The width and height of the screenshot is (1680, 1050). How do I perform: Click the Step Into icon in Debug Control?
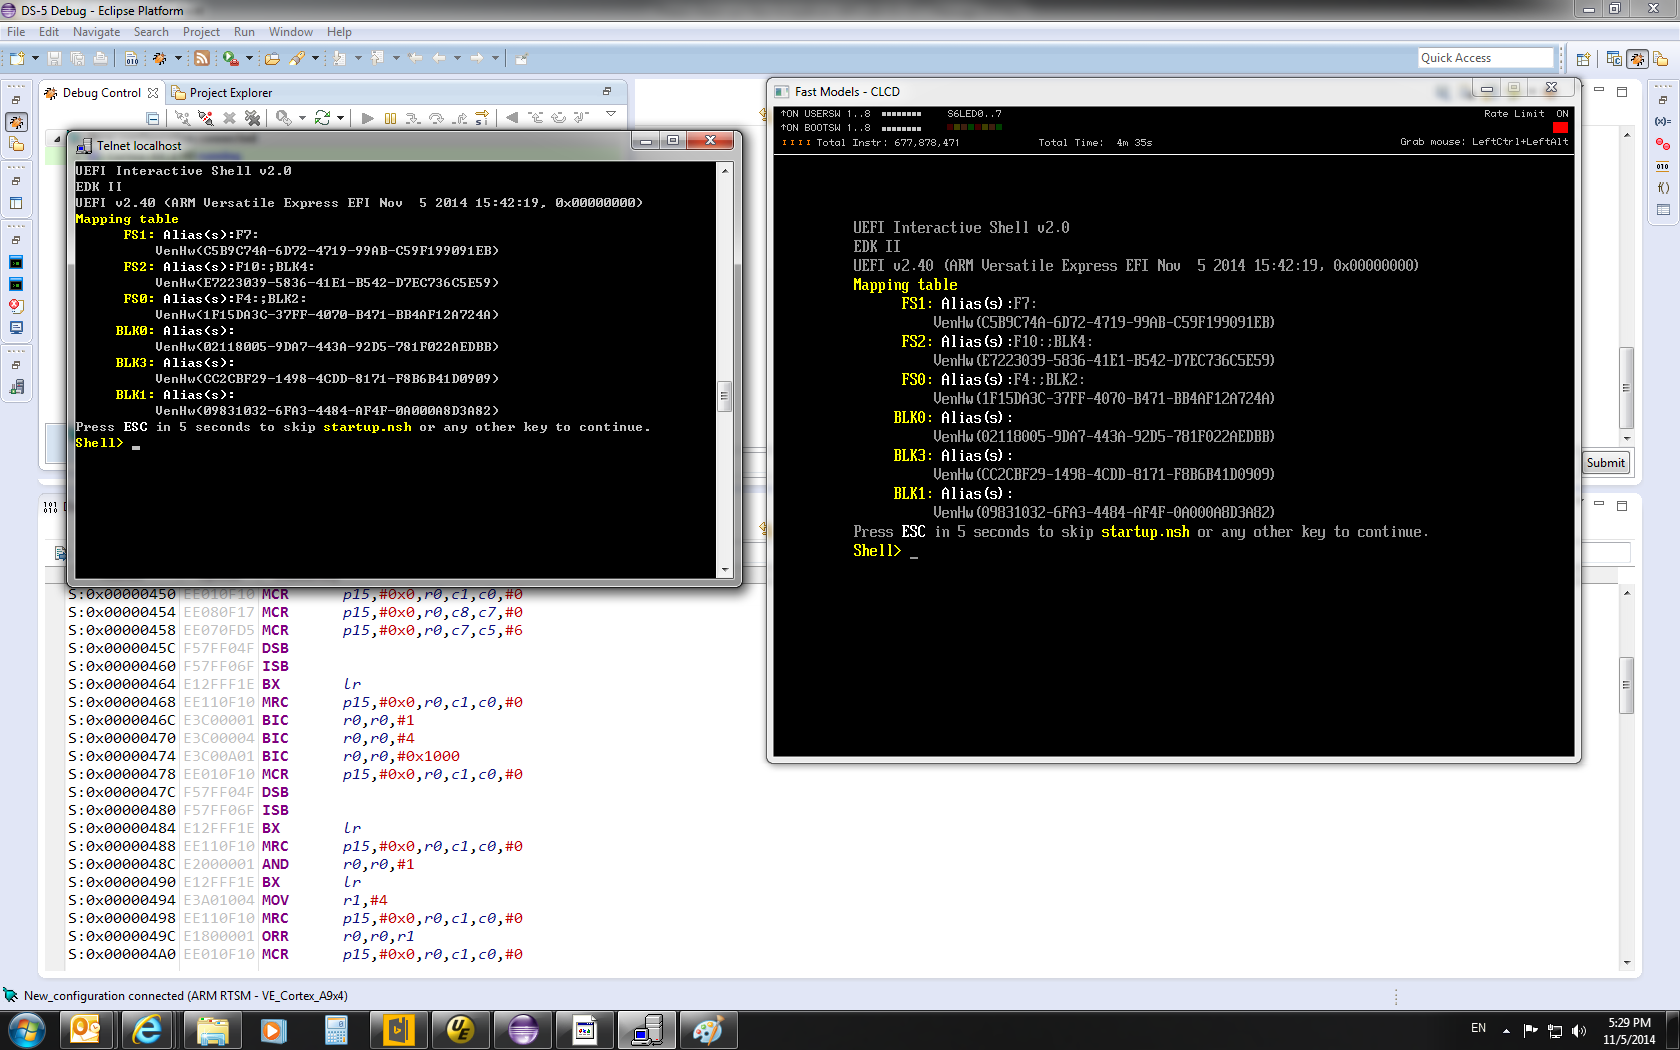click(x=413, y=118)
